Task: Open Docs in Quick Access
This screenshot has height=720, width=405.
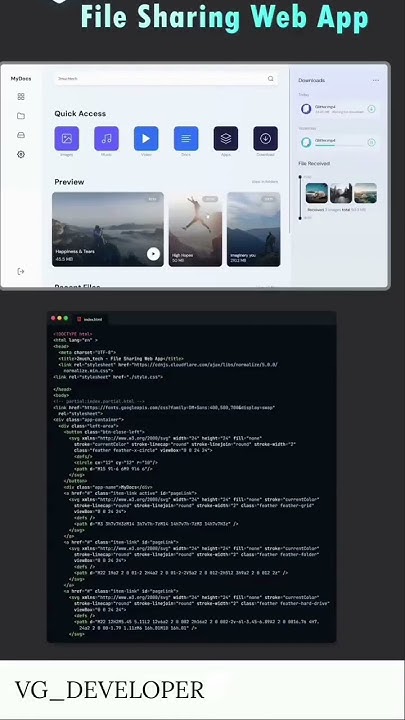Action: pos(186,138)
